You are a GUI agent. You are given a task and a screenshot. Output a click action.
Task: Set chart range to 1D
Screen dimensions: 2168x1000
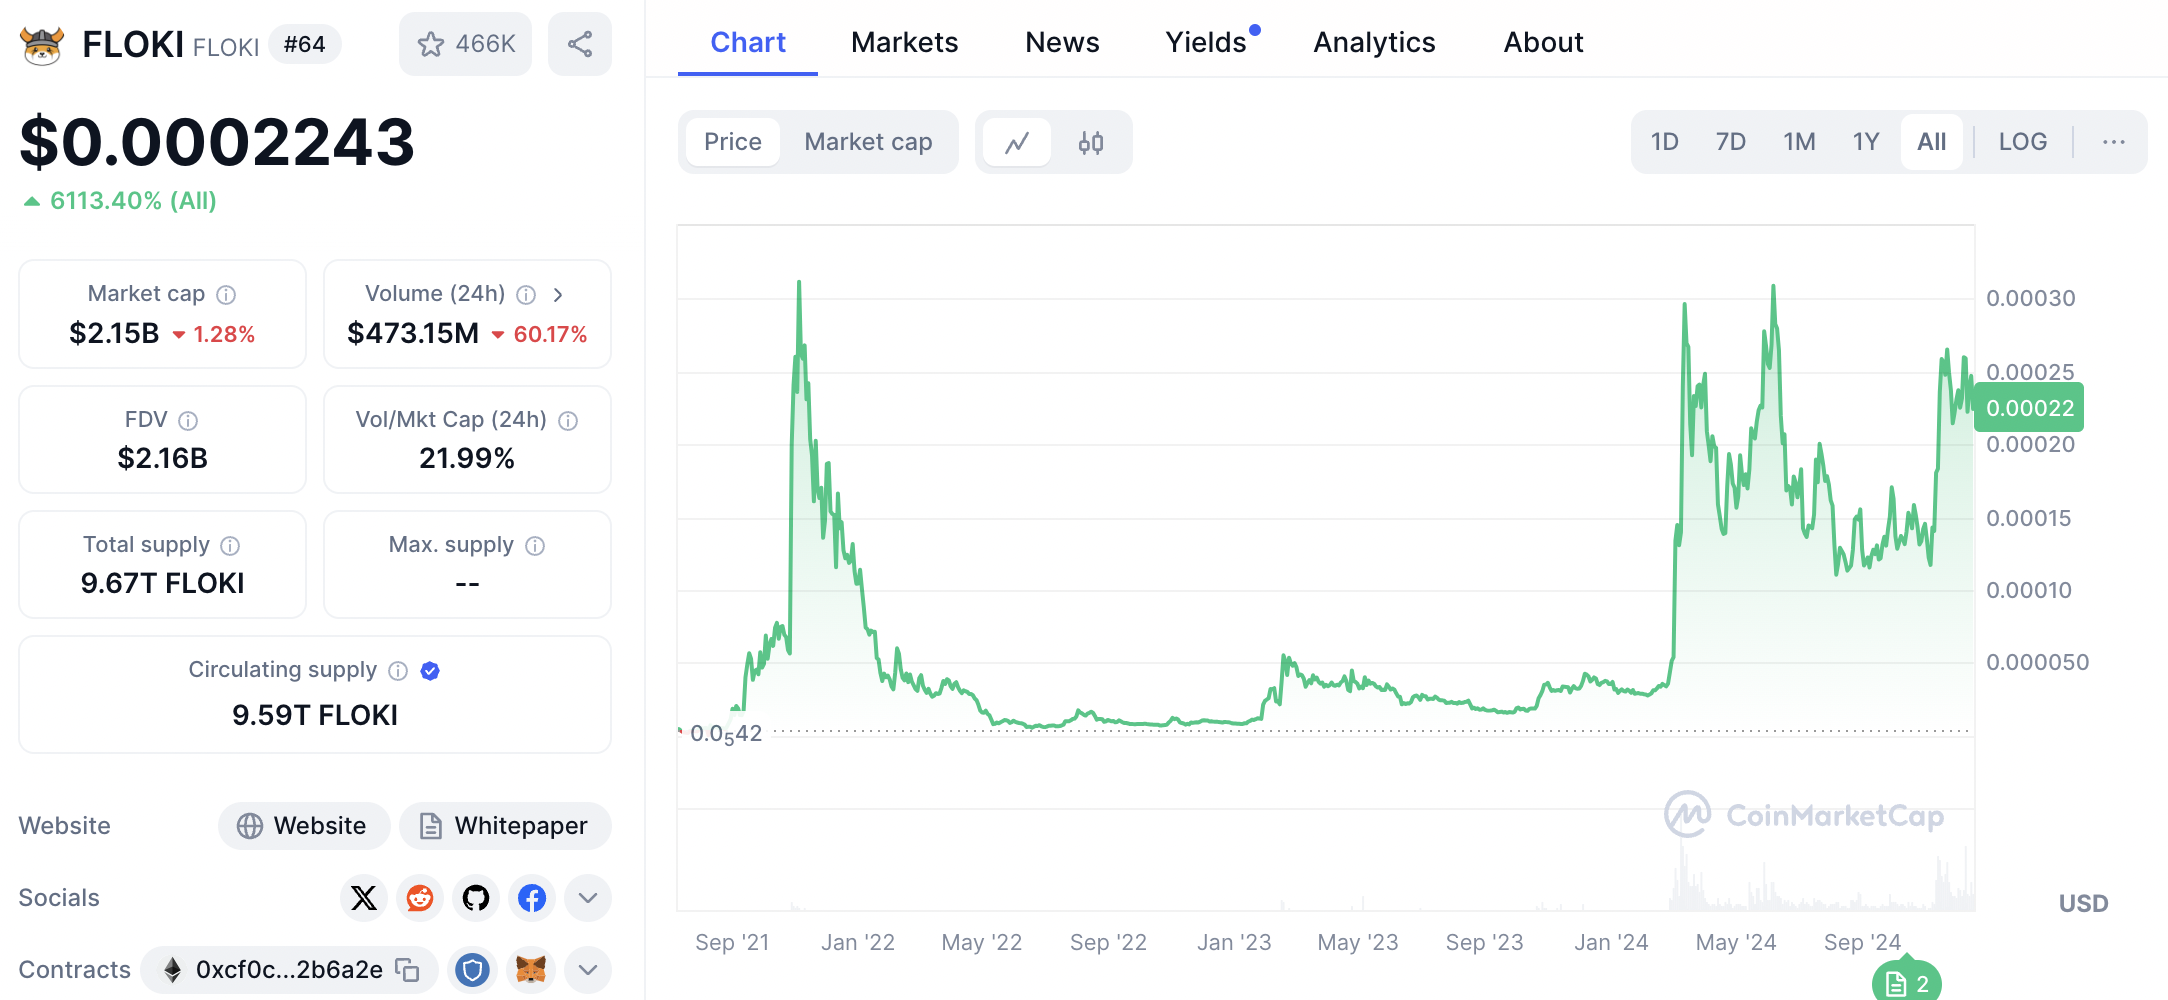(1665, 142)
